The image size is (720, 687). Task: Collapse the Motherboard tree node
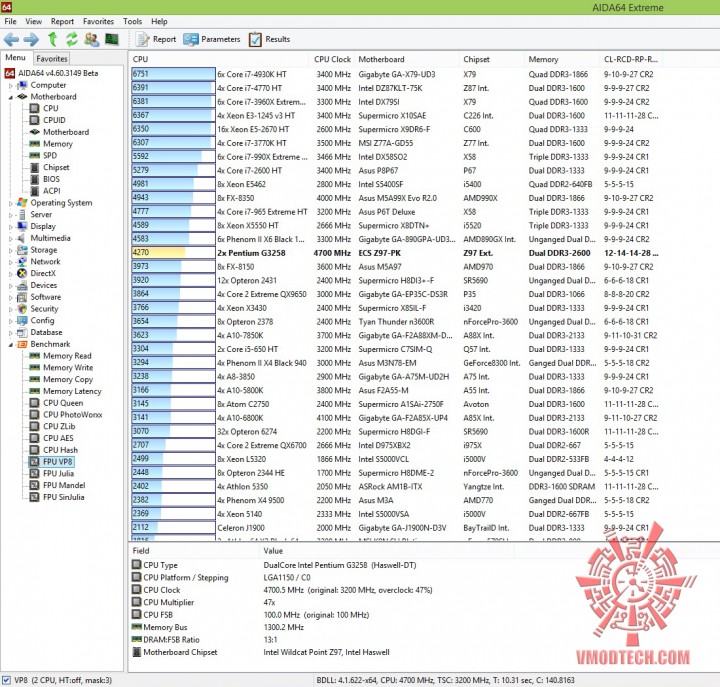click(11, 97)
